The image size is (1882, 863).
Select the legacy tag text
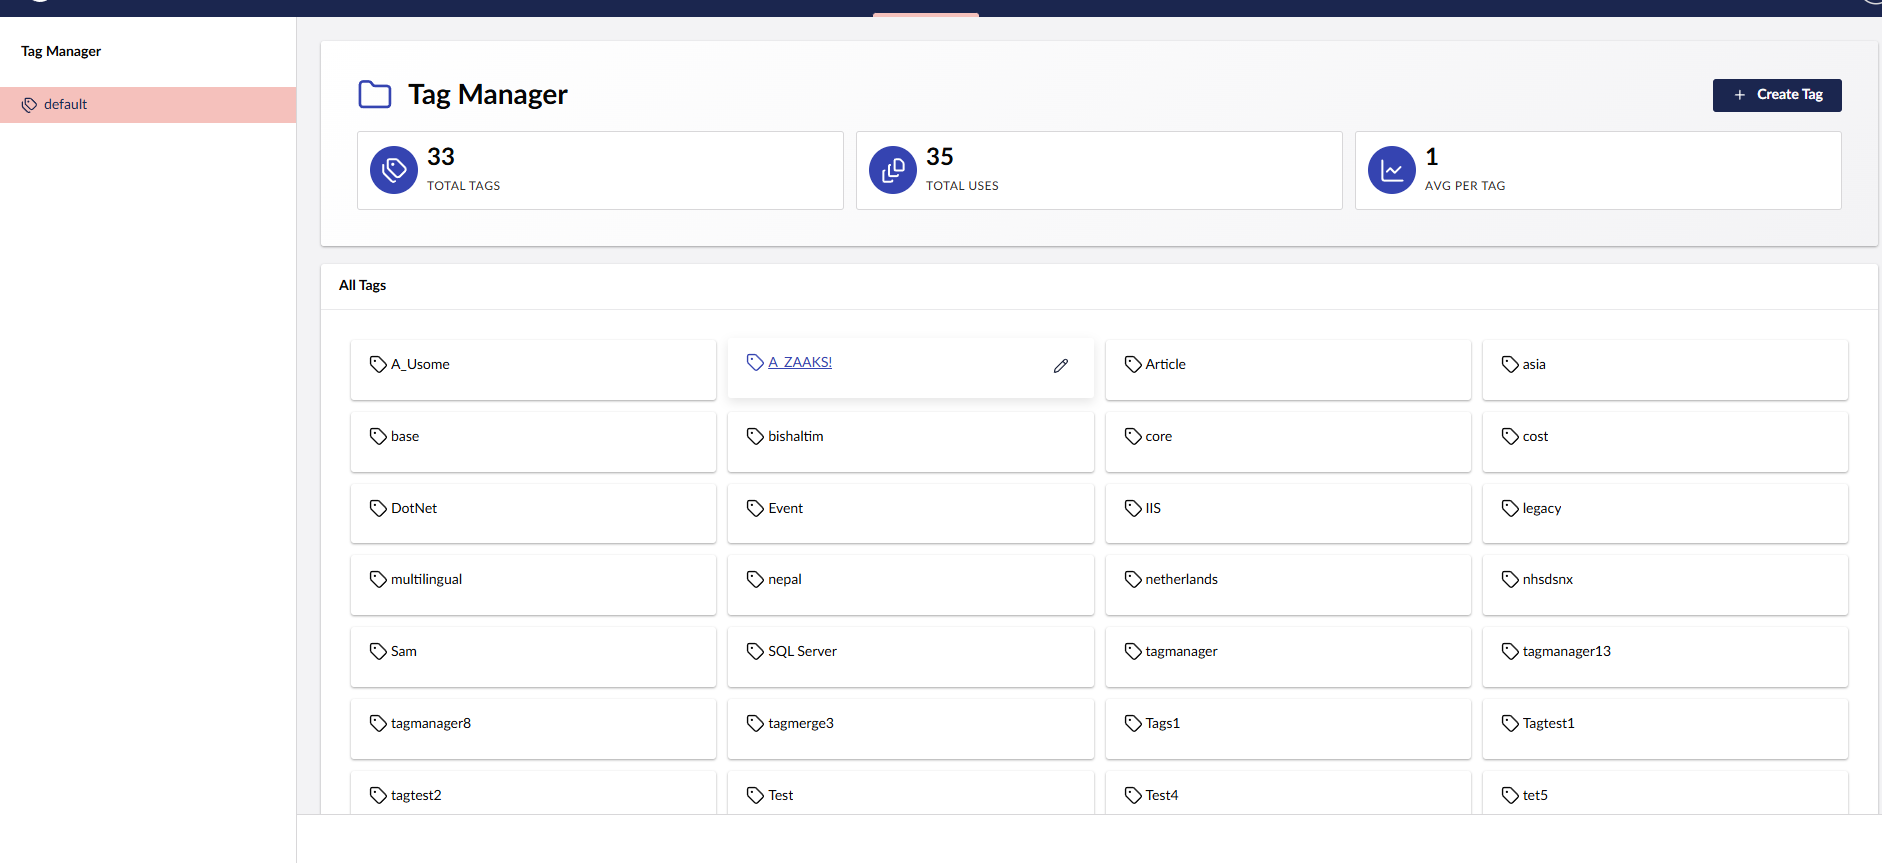tap(1542, 508)
